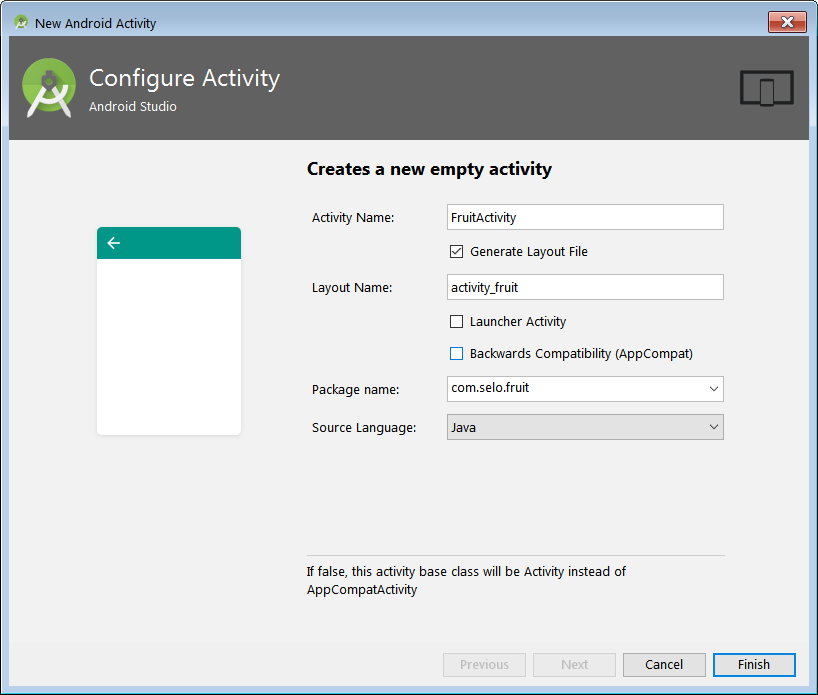Click the 'Layout Name:' label
This screenshot has height=695, width=818.
pos(352,287)
